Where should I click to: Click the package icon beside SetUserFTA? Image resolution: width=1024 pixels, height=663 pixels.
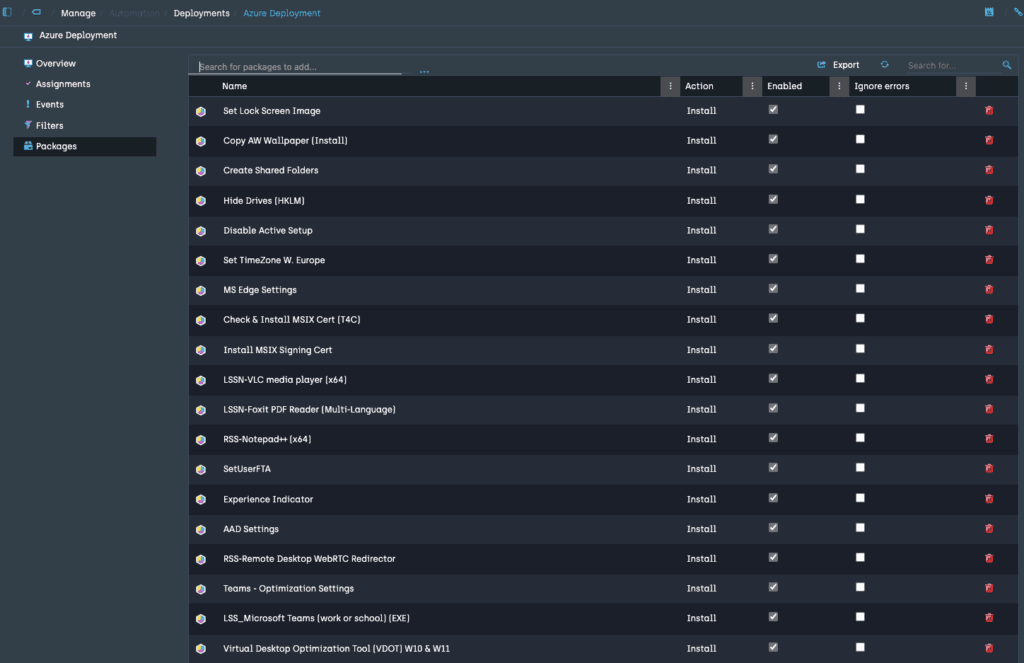(201, 469)
